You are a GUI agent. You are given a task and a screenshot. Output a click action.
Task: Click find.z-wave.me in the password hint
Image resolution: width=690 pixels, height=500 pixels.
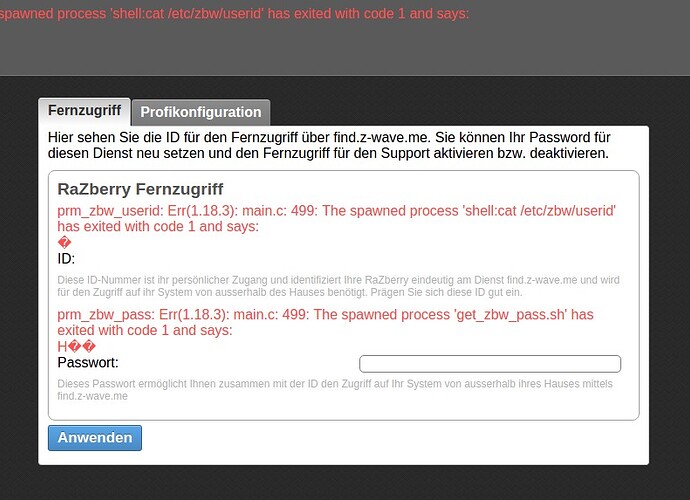[x=92, y=396]
